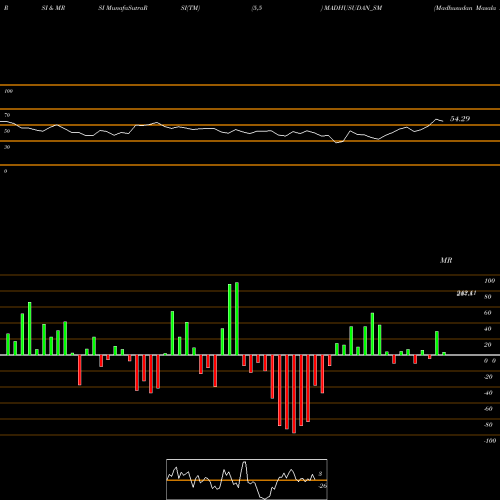The image size is (500, 500).
Task: Click the ')MADHUSUDAN_SM' symbol label
Action: [x=351, y=8]
